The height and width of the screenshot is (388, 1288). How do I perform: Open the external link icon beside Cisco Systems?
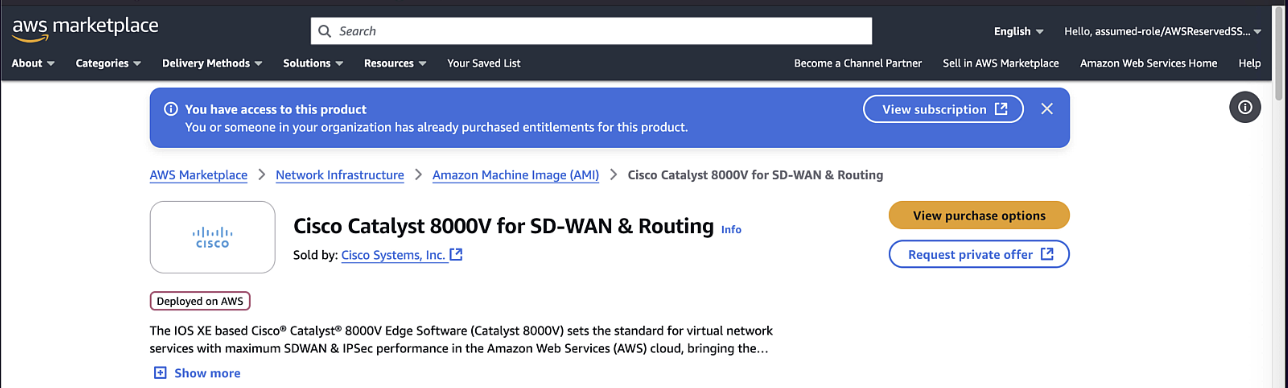[x=456, y=255]
